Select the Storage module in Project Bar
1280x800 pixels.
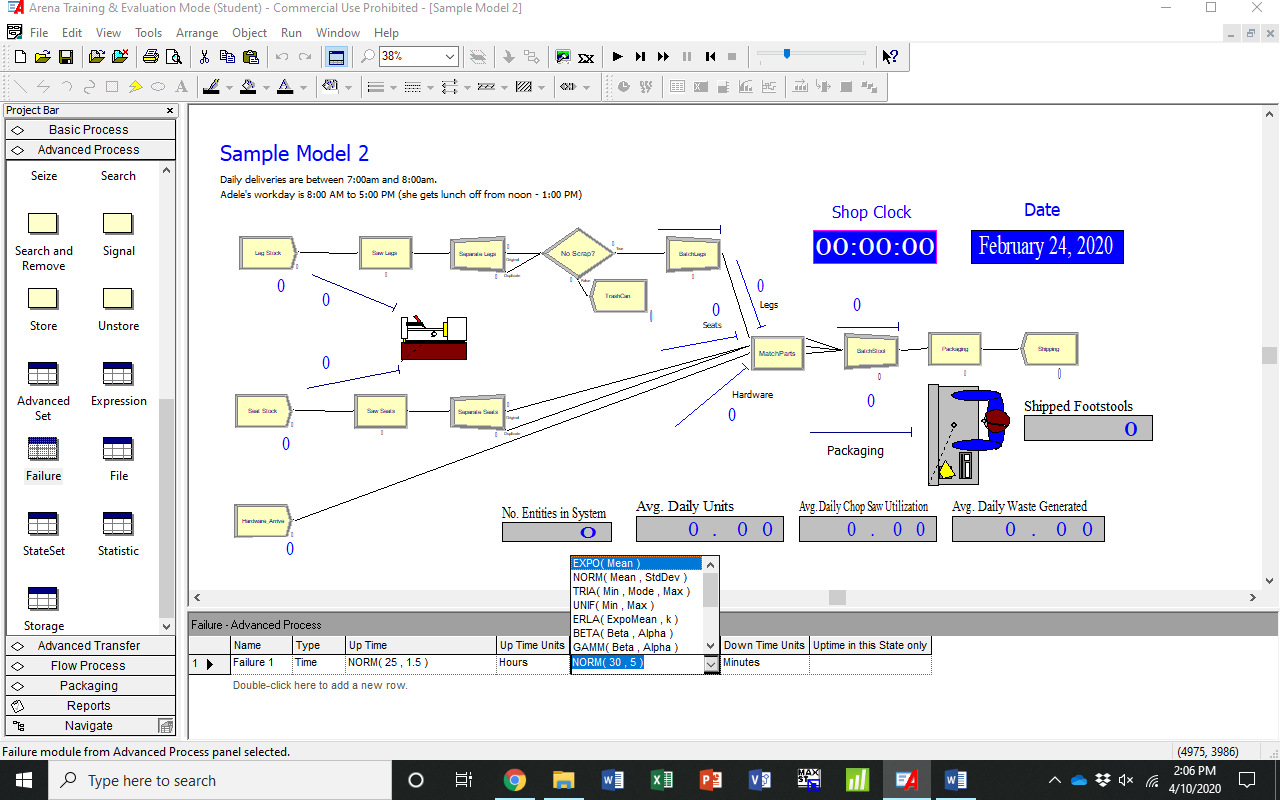tap(43, 599)
